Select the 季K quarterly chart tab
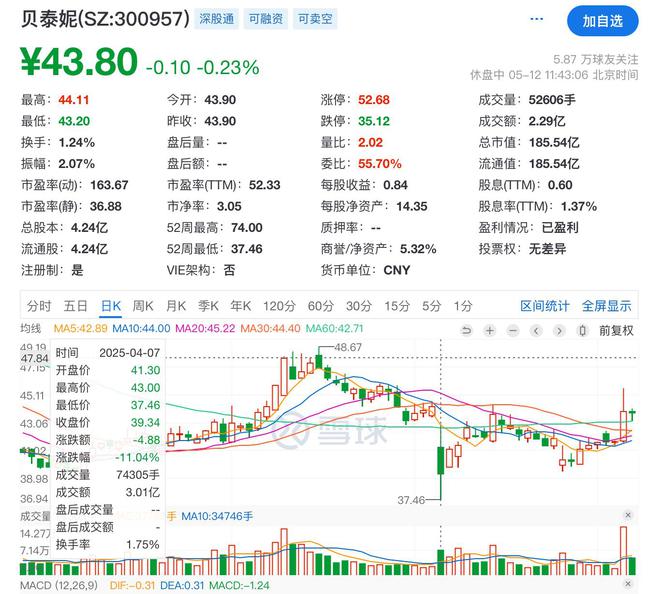The height and width of the screenshot is (594, 660). (208, 306)
